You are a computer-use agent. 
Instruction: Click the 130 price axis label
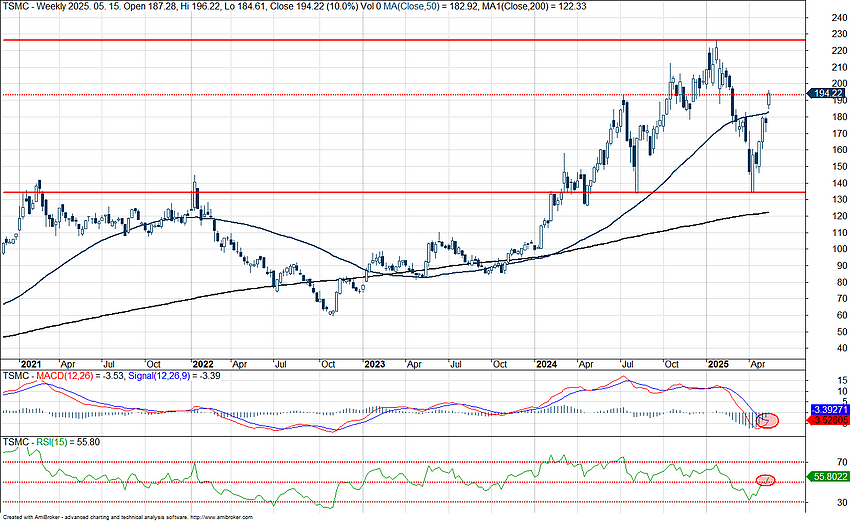point(840,200)
